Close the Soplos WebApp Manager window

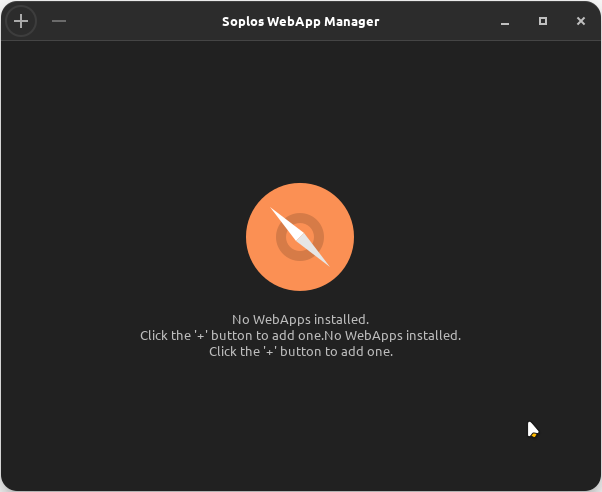click(x=581, y=21)
